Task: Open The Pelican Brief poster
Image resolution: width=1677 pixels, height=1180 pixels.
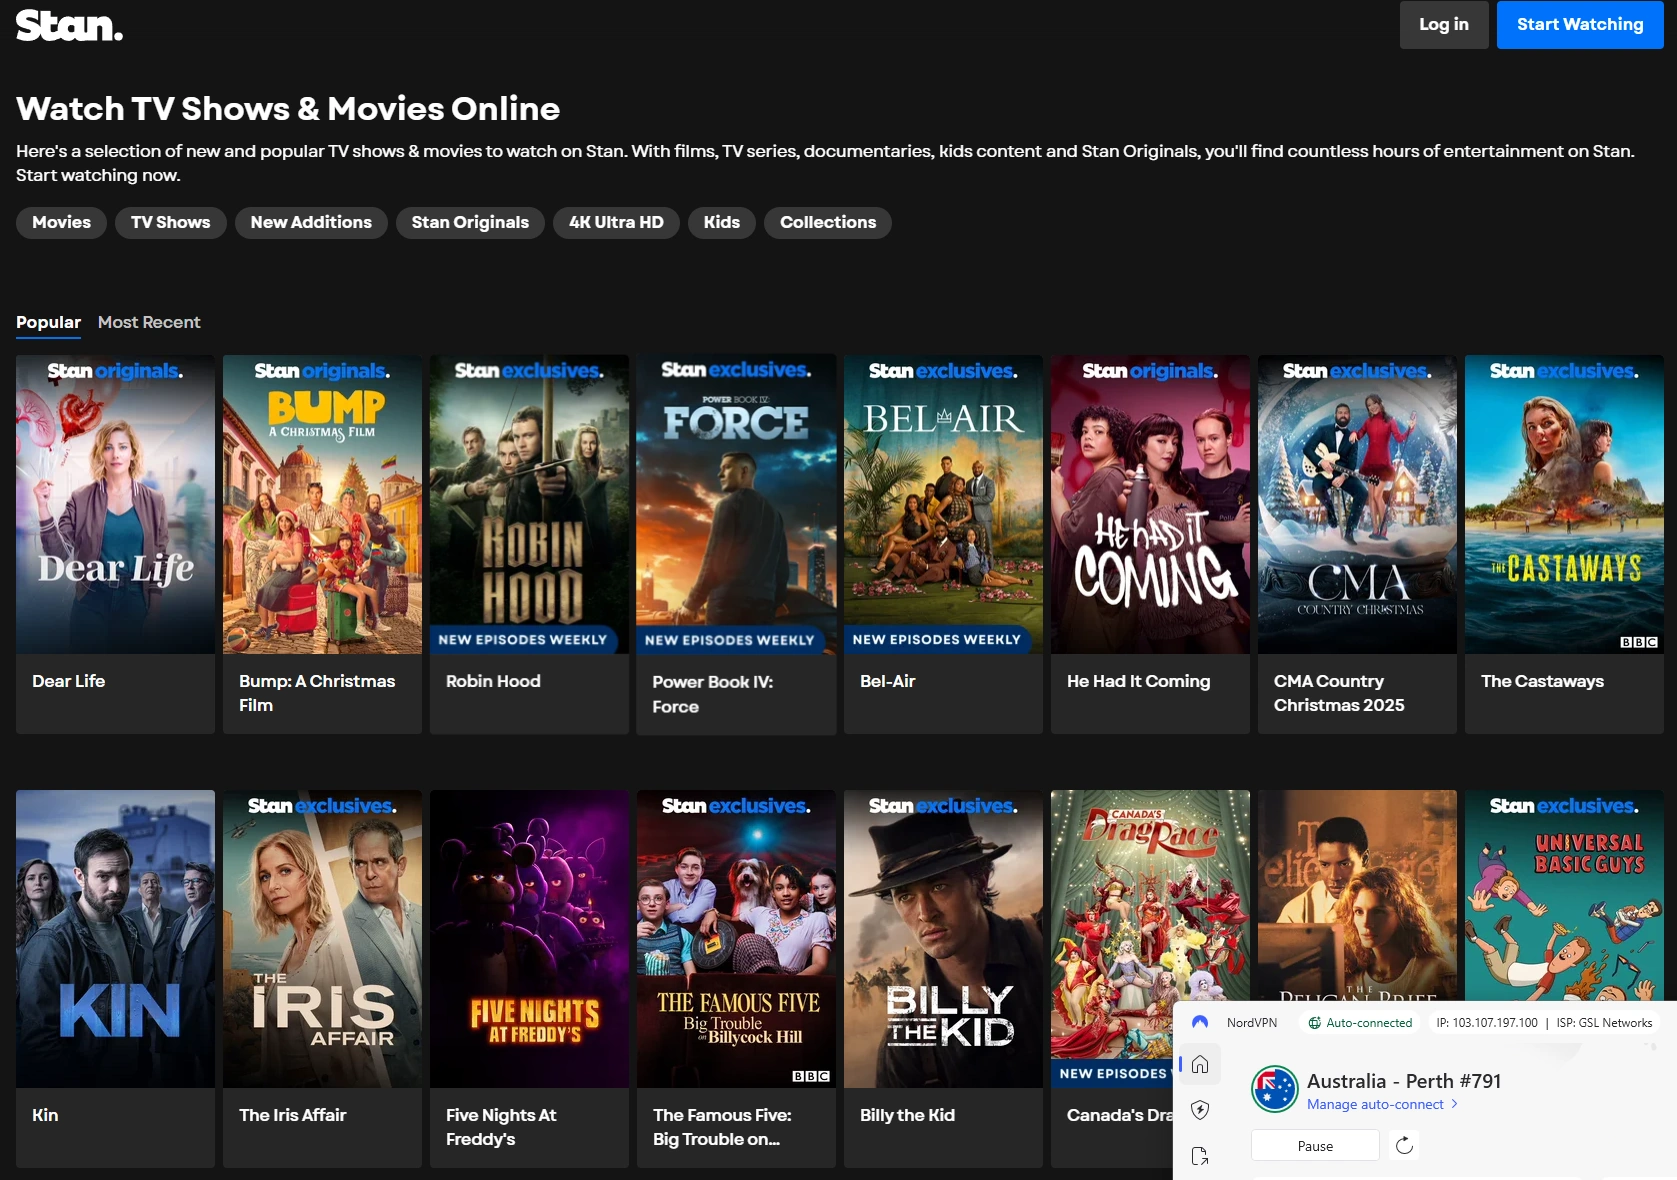Action: click(1357, 895)
